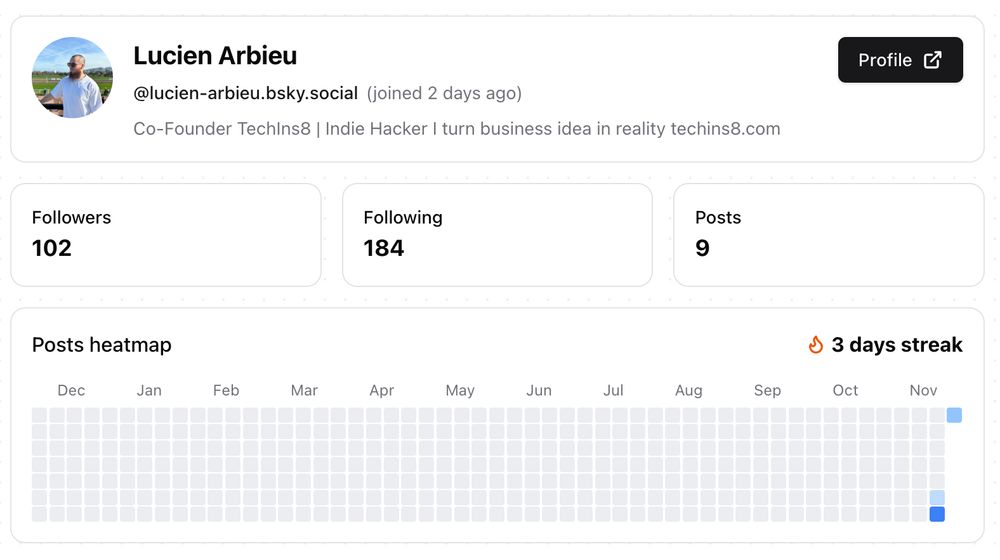Viewport: 1000px width, 560px height.
Task: Click the blue heatmap cell in the last column
Action: click(954, 415)
